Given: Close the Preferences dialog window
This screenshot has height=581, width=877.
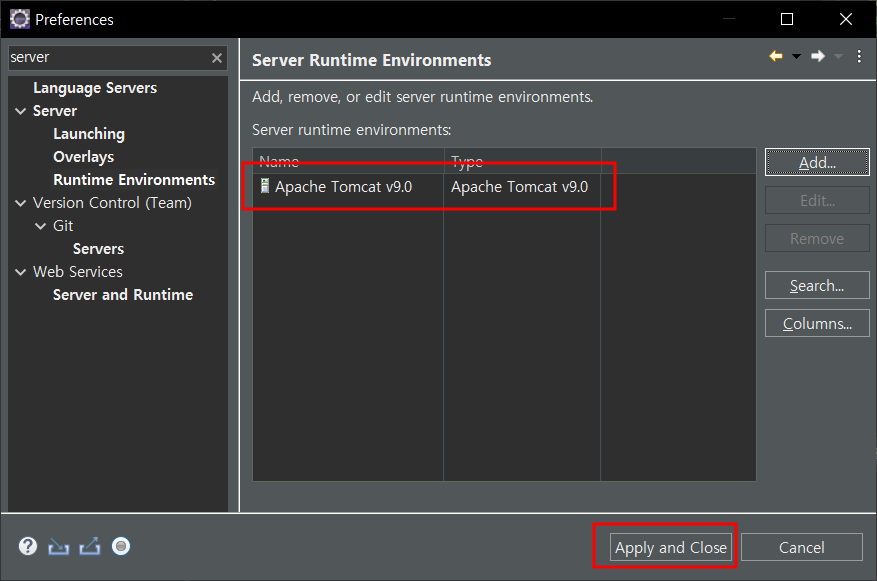Looking at the screenshot, I should point(846,19).
